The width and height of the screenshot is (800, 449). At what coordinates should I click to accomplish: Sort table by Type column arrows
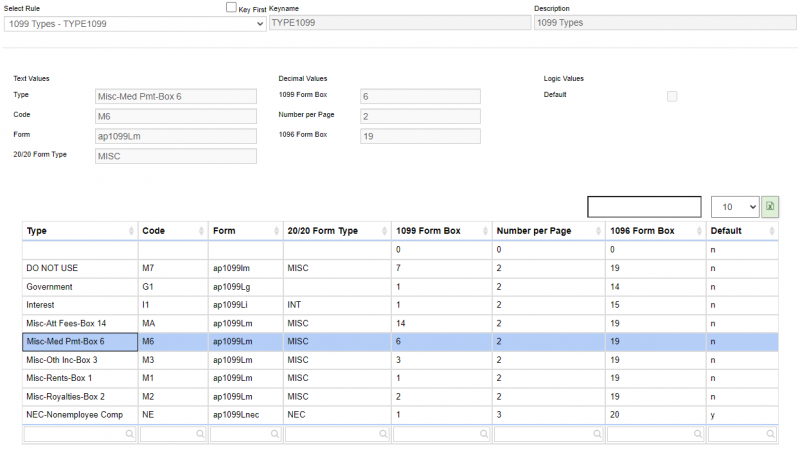132,231
